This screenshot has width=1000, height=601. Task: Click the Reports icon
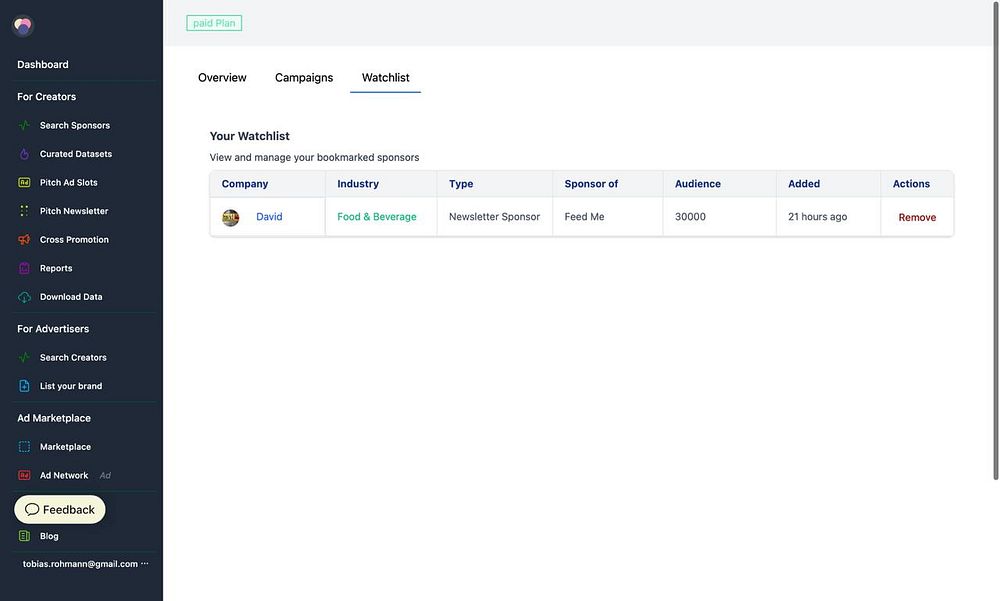click(24, 269)
